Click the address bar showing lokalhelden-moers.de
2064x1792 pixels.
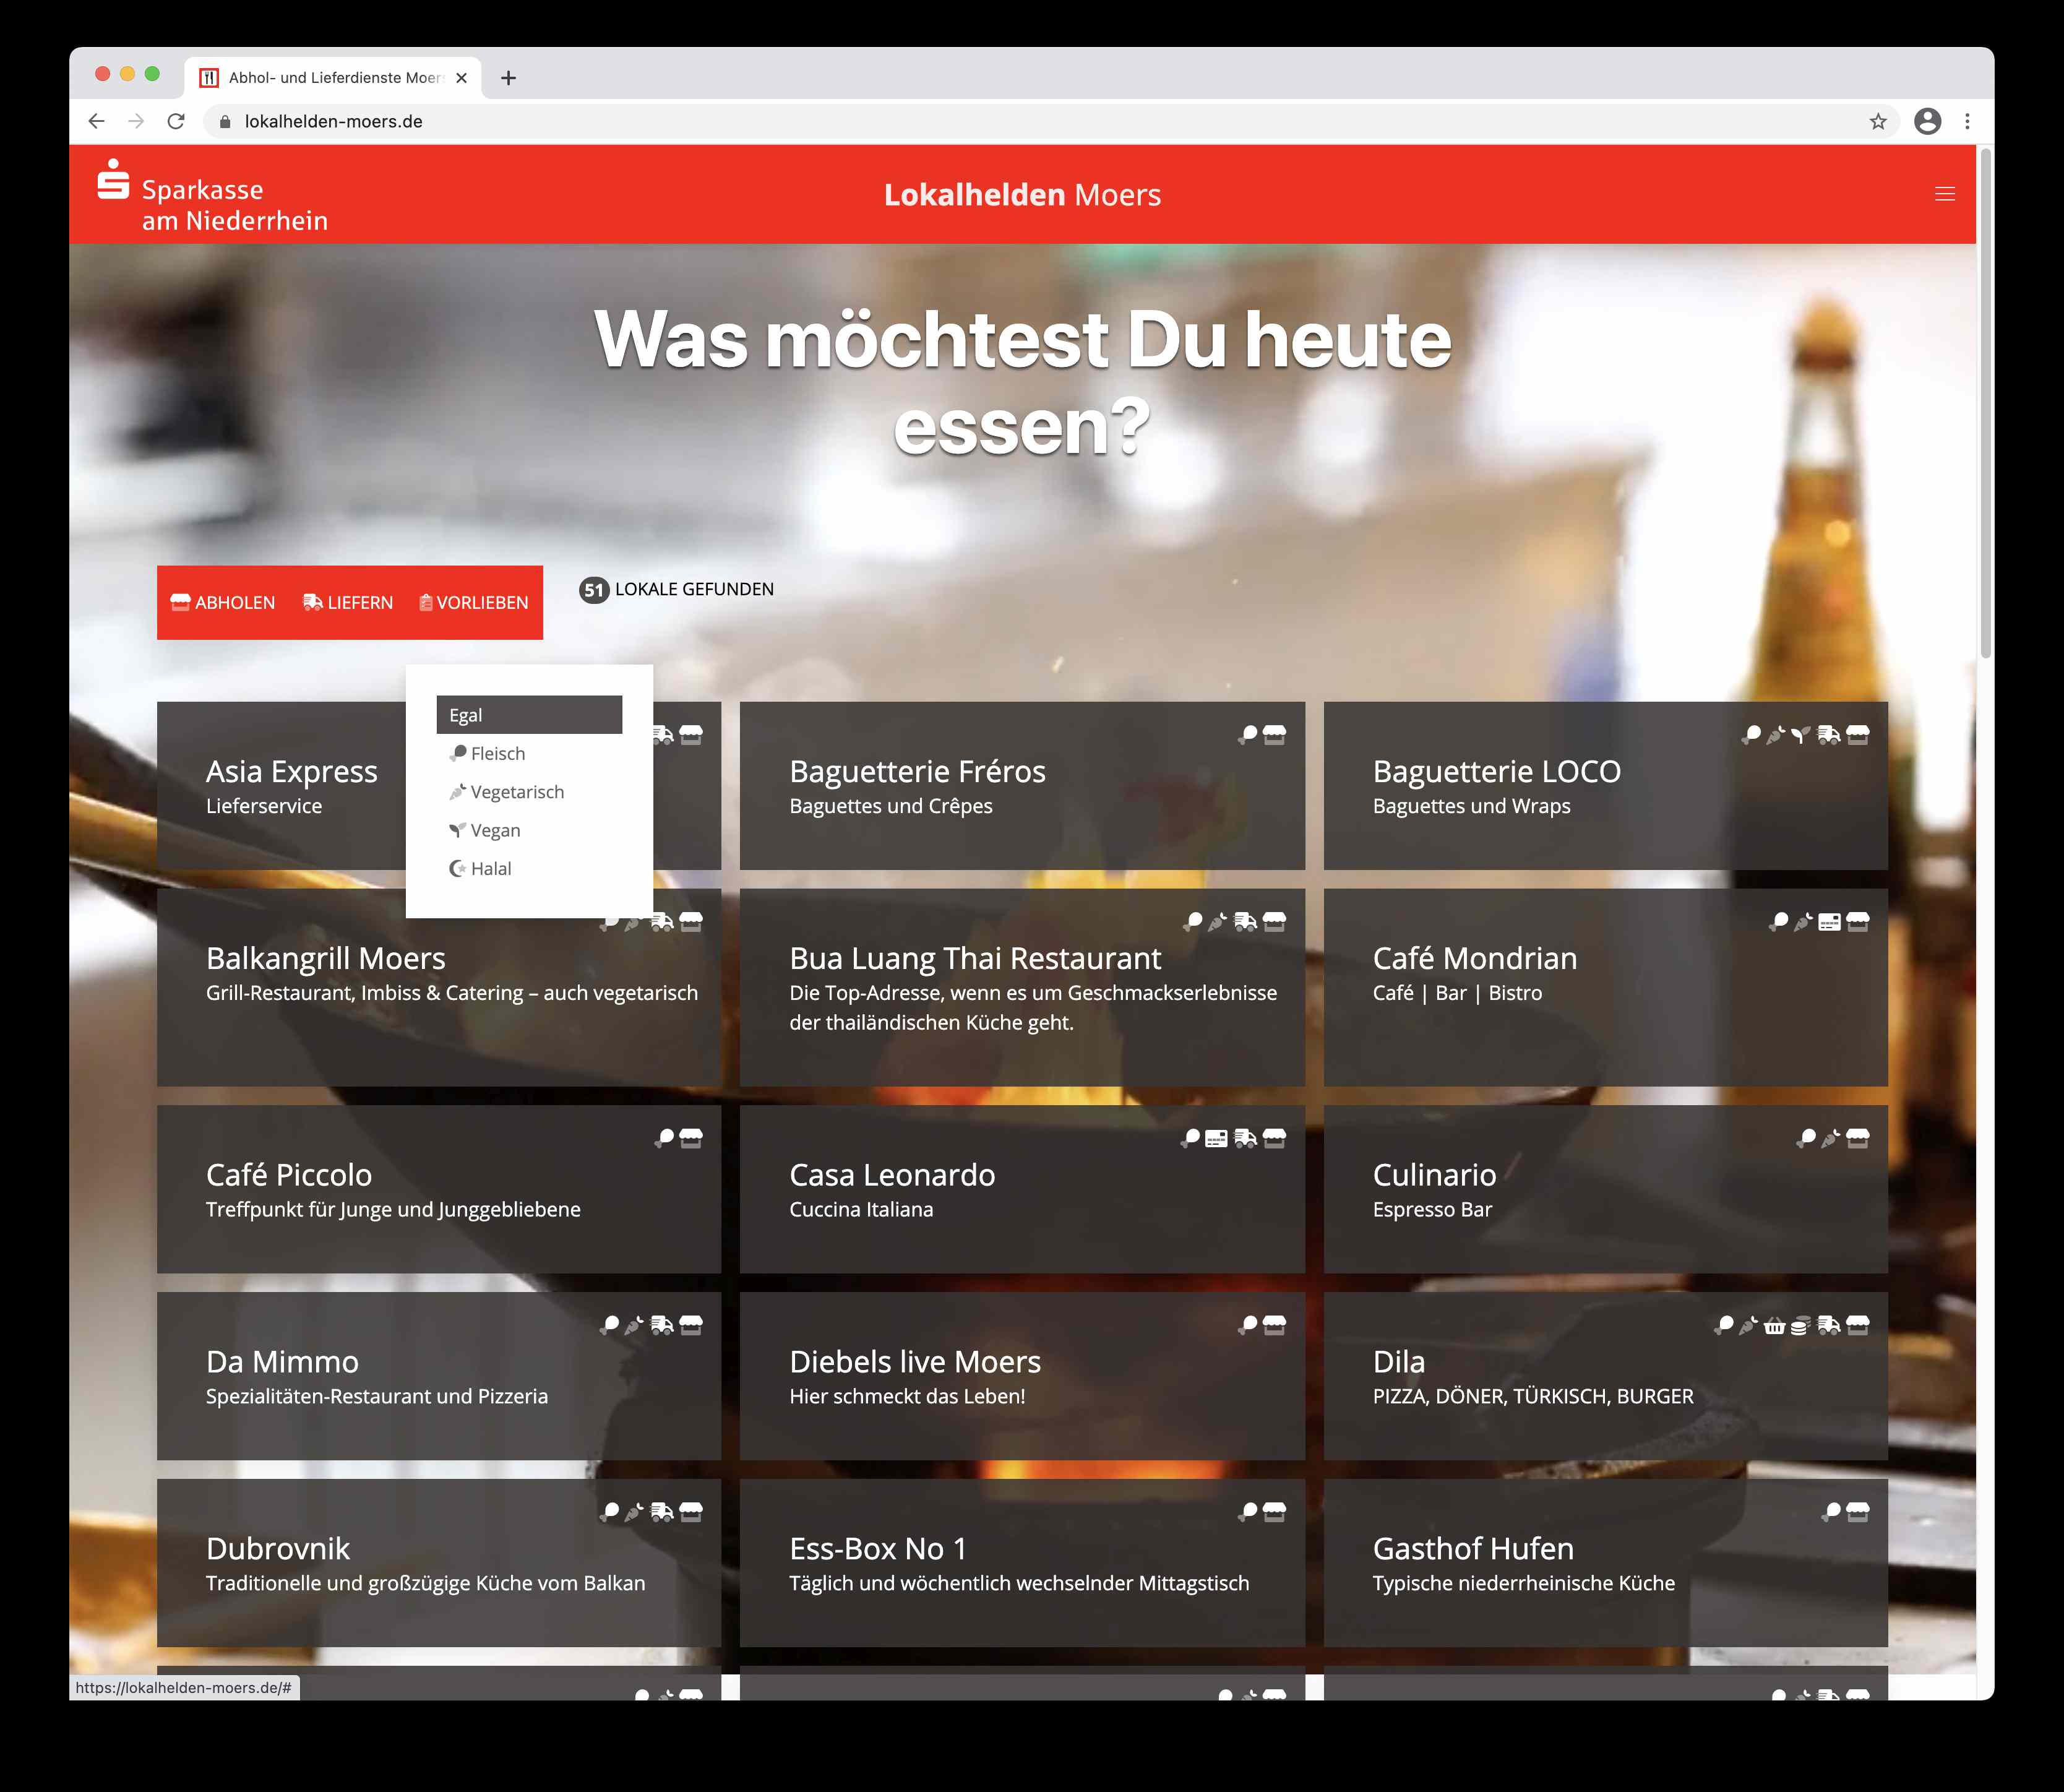(x=1040, y=121)
